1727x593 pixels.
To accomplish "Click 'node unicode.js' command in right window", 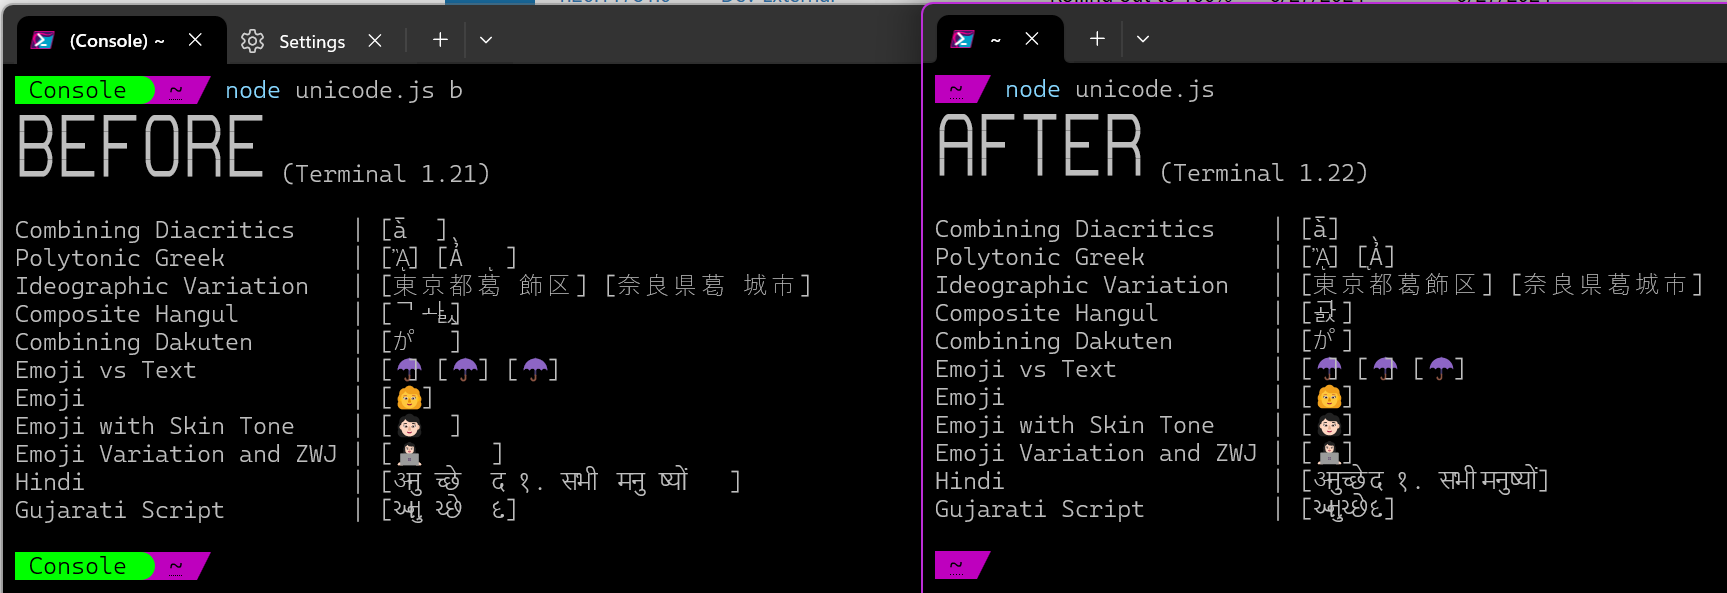I will pos(1110,90).
